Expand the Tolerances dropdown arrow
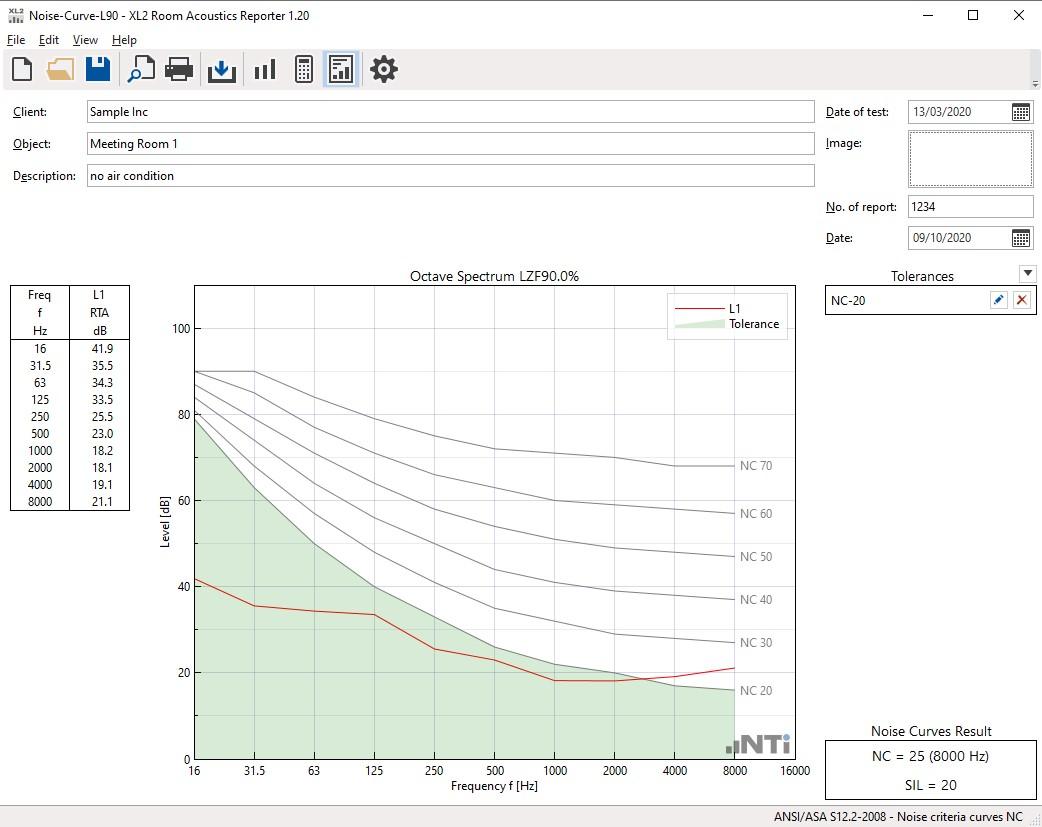Viewport: 1042px width, 827px height. 1027,274
